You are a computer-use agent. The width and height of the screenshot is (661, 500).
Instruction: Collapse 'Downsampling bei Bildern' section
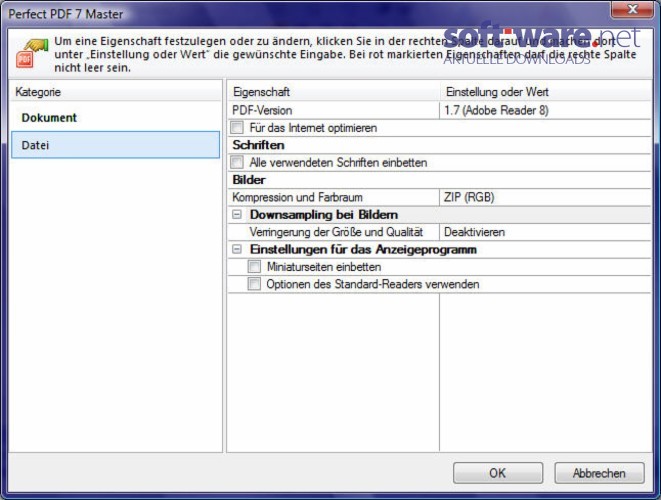coord(237,215)
